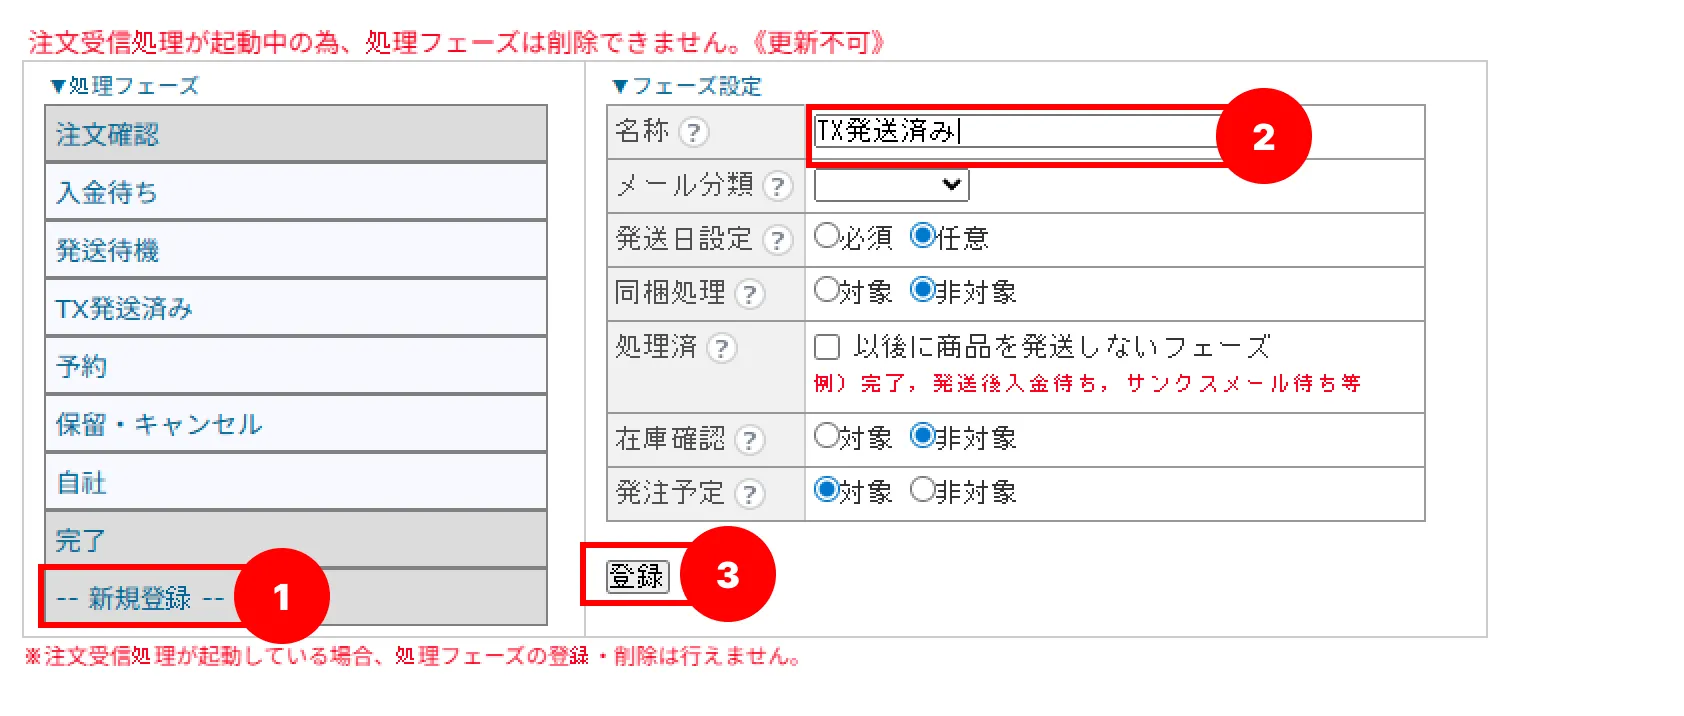Select 対象 radio for 同梱処理
This screenshot has height=716, width=1684.
point(826,290)
